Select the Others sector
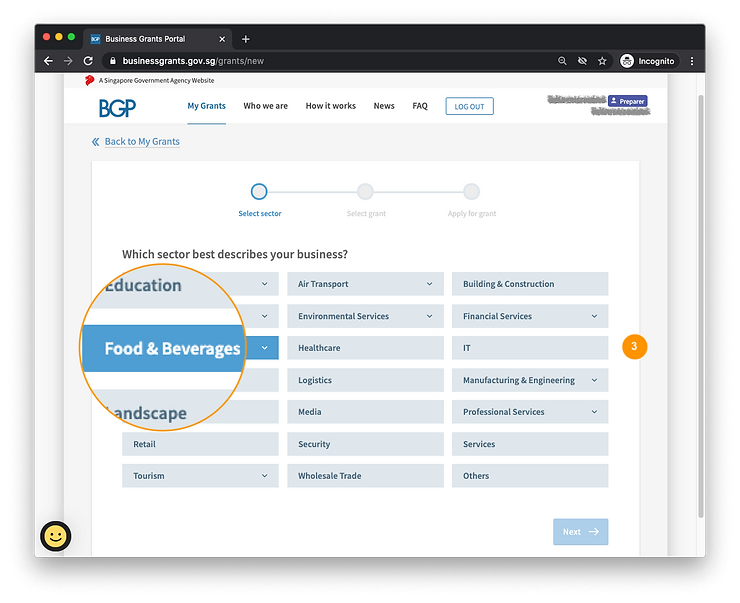Image resolution: width=740 pixels, height=603 pixels. coord(530,476)
